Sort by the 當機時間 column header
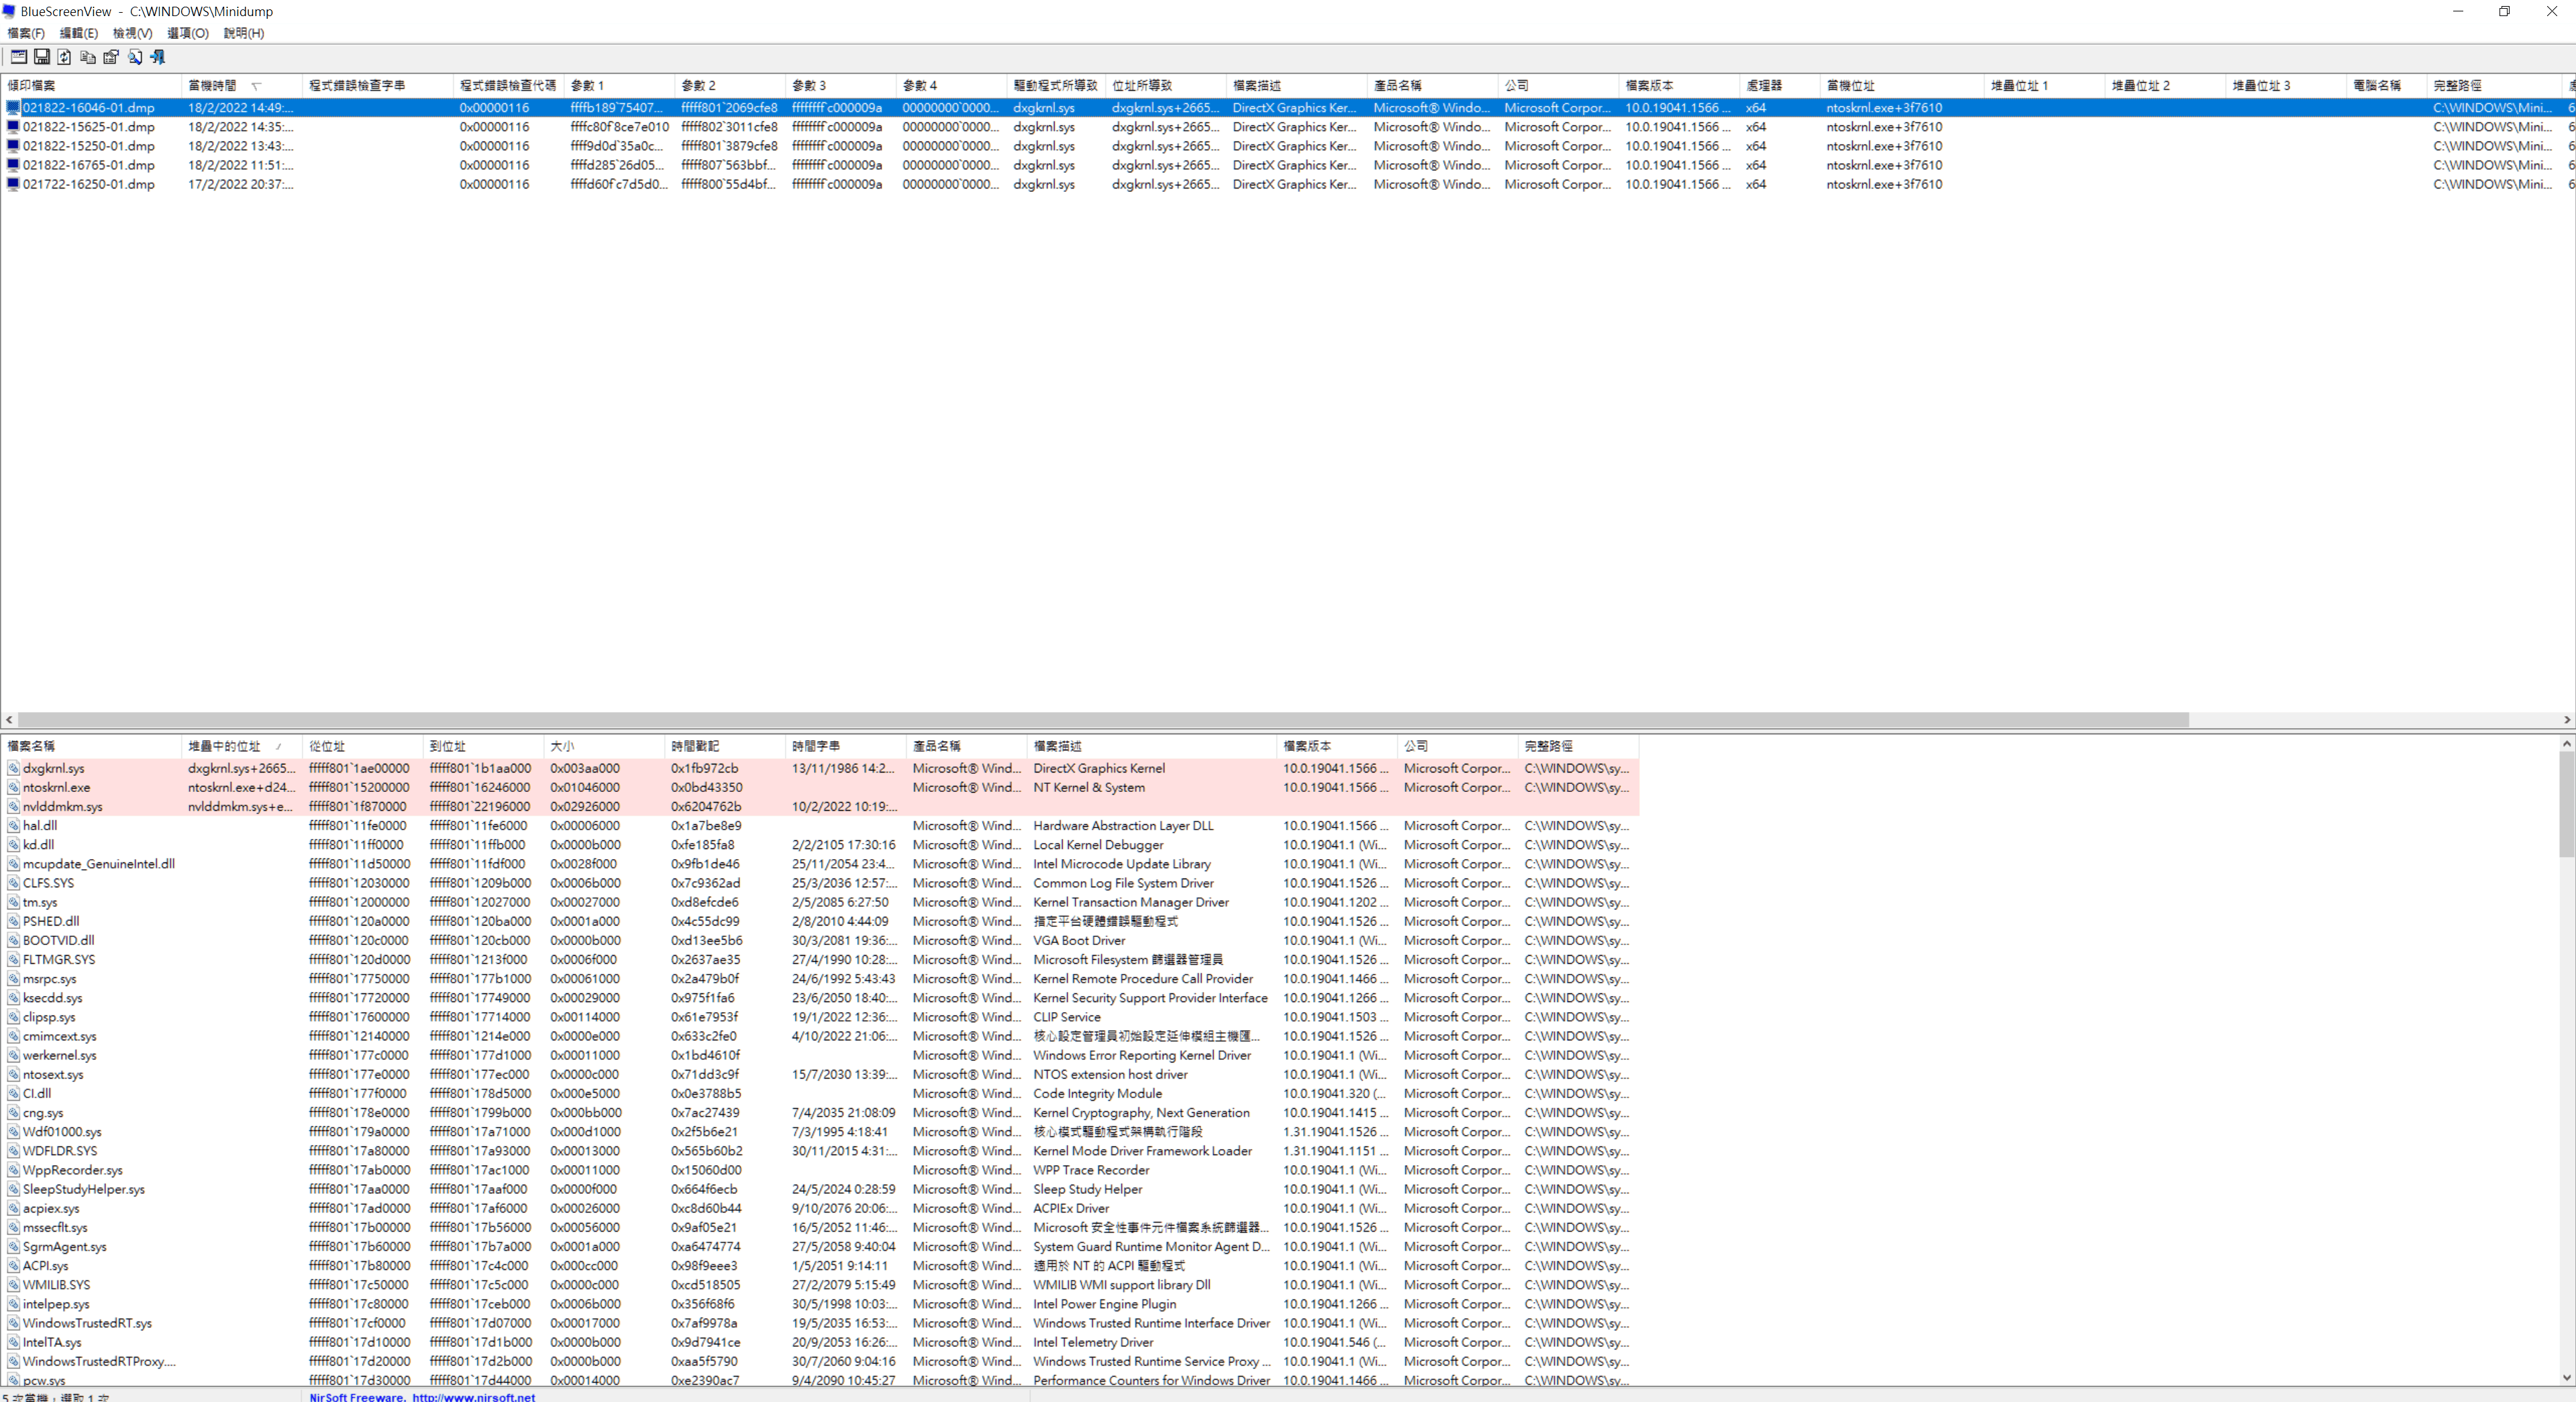 [212, 86]
